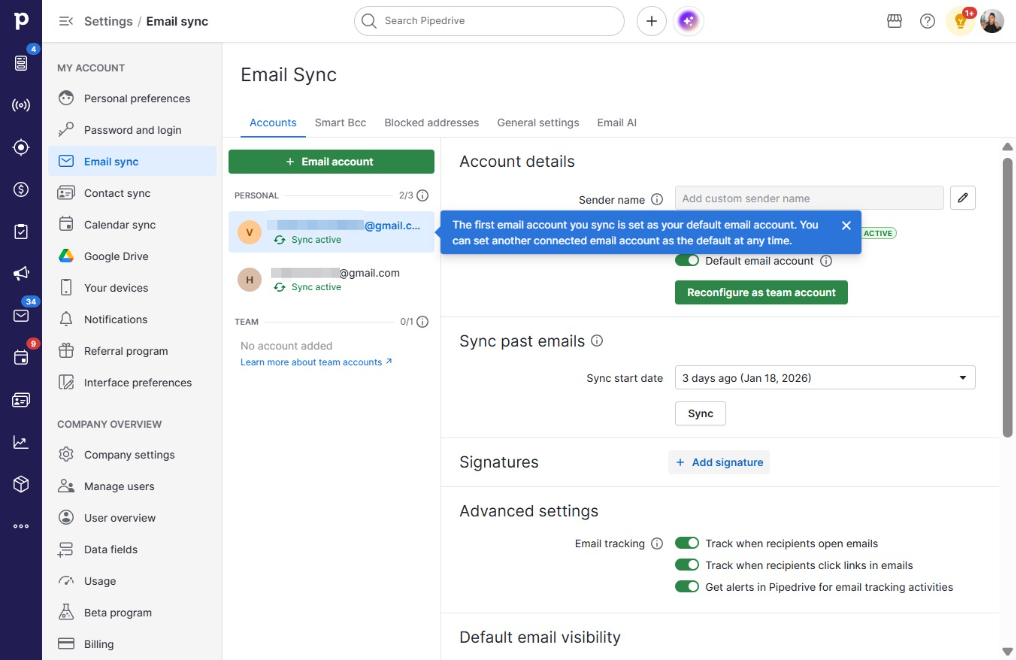The width and height of the screenshot is (1016, 660).
Task: Open Products cube icon in sidebar
Action: pyautogui.click(x=21, y=484)
